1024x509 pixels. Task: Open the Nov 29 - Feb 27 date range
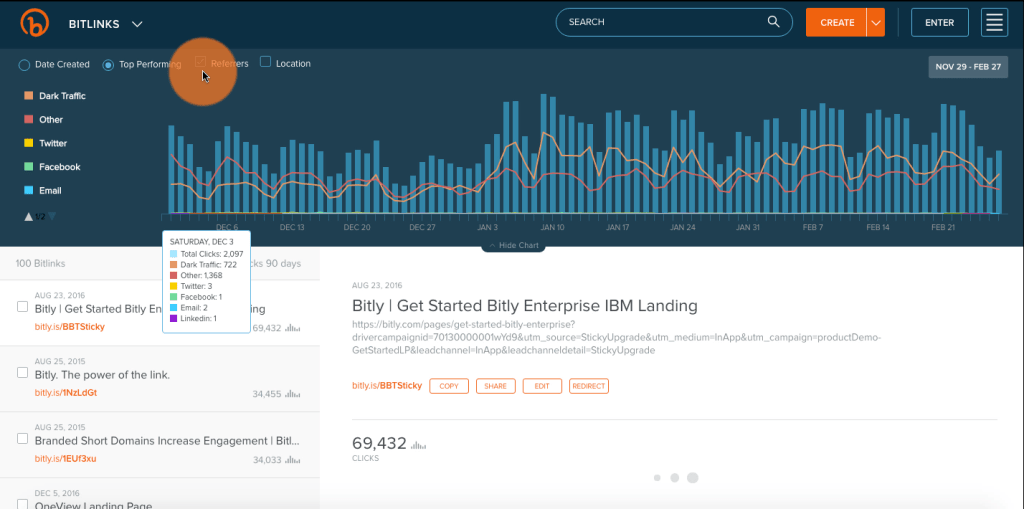click(970, 67)
